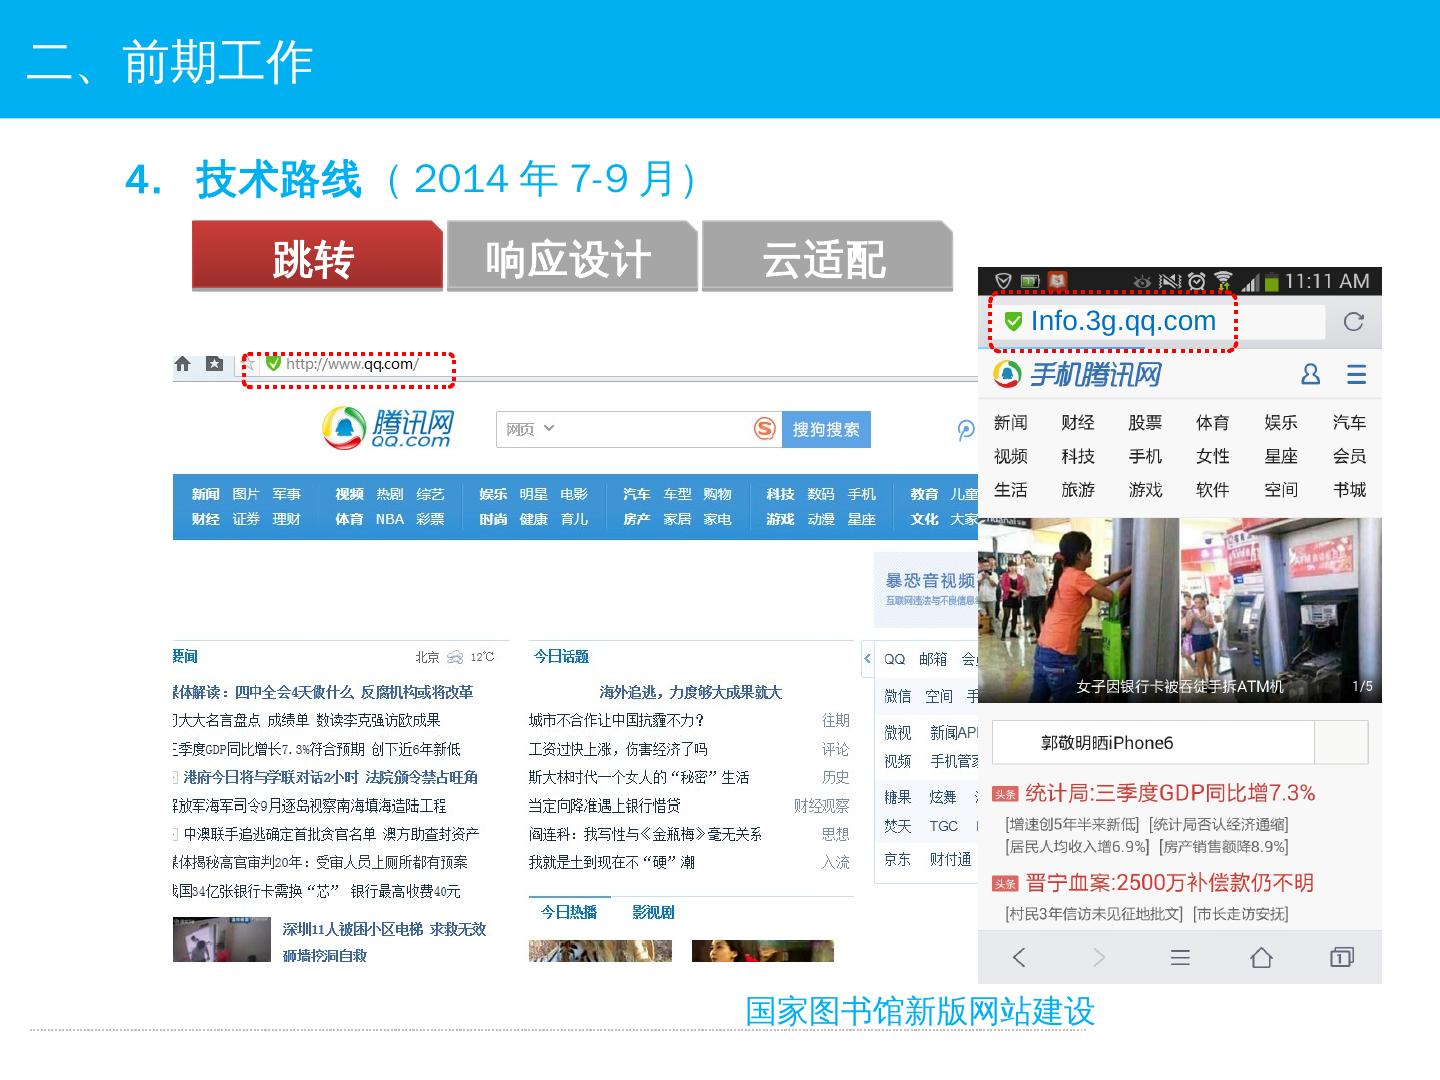
Task: Click 军事 in desktop blue navigation bar
Action: [287, 494]
